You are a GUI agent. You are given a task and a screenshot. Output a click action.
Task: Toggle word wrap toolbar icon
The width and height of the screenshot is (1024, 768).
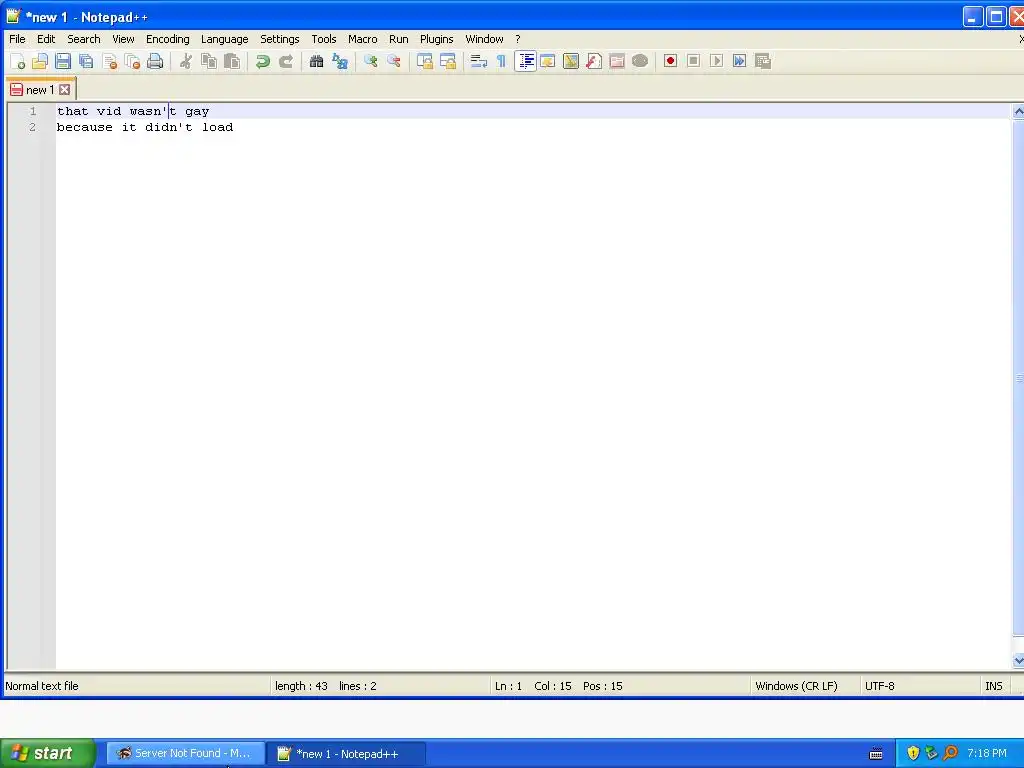[479, 61]
